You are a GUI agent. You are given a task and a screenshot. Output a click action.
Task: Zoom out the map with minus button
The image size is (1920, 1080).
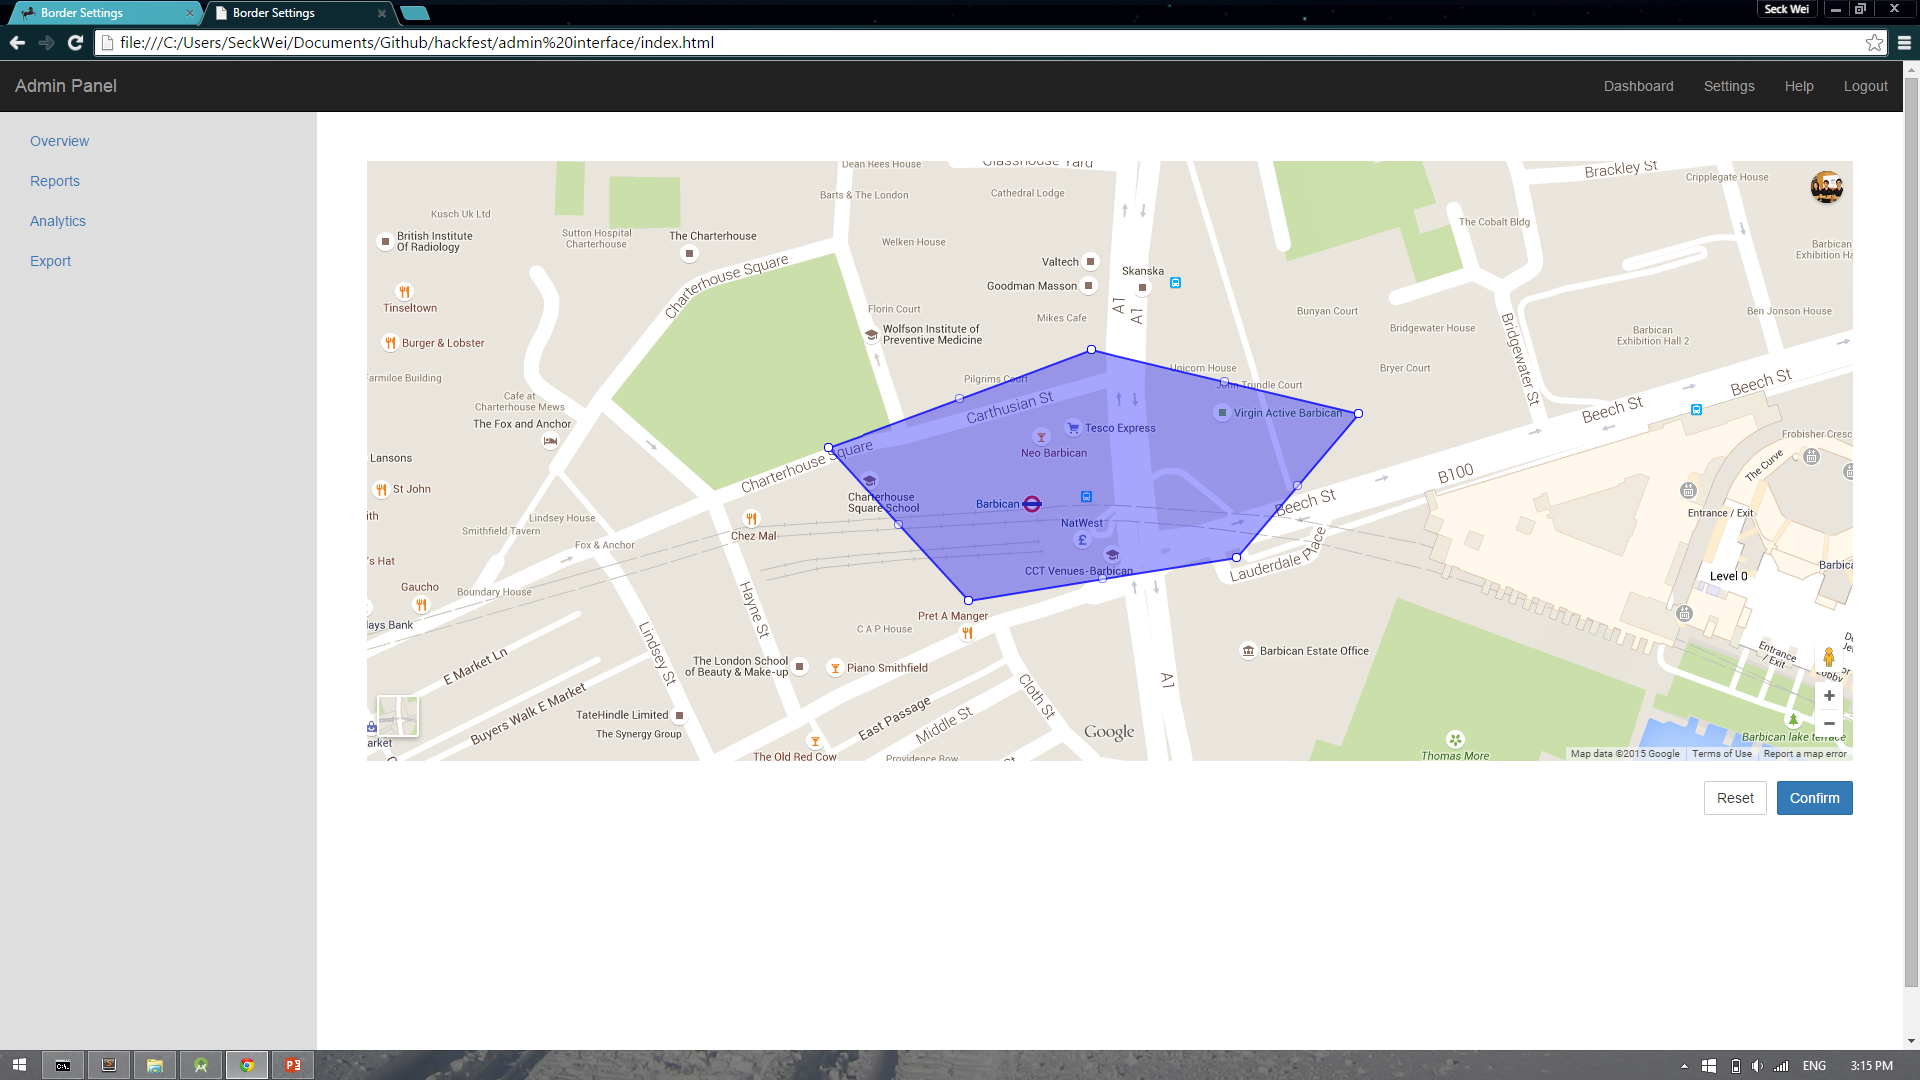[x=1829, y=723]
